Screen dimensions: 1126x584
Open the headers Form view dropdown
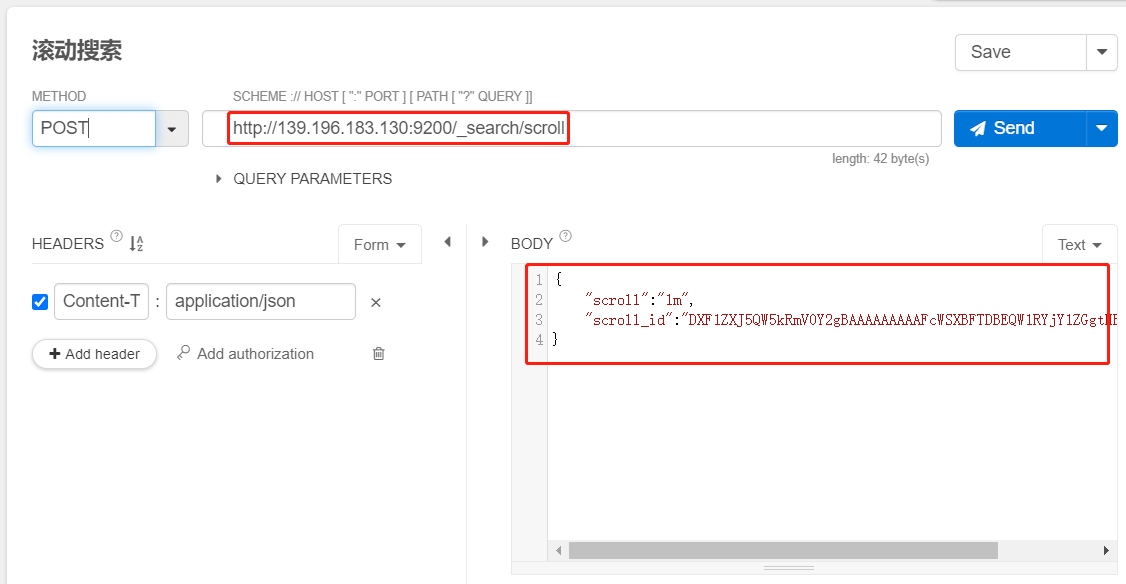coord(379,245)
